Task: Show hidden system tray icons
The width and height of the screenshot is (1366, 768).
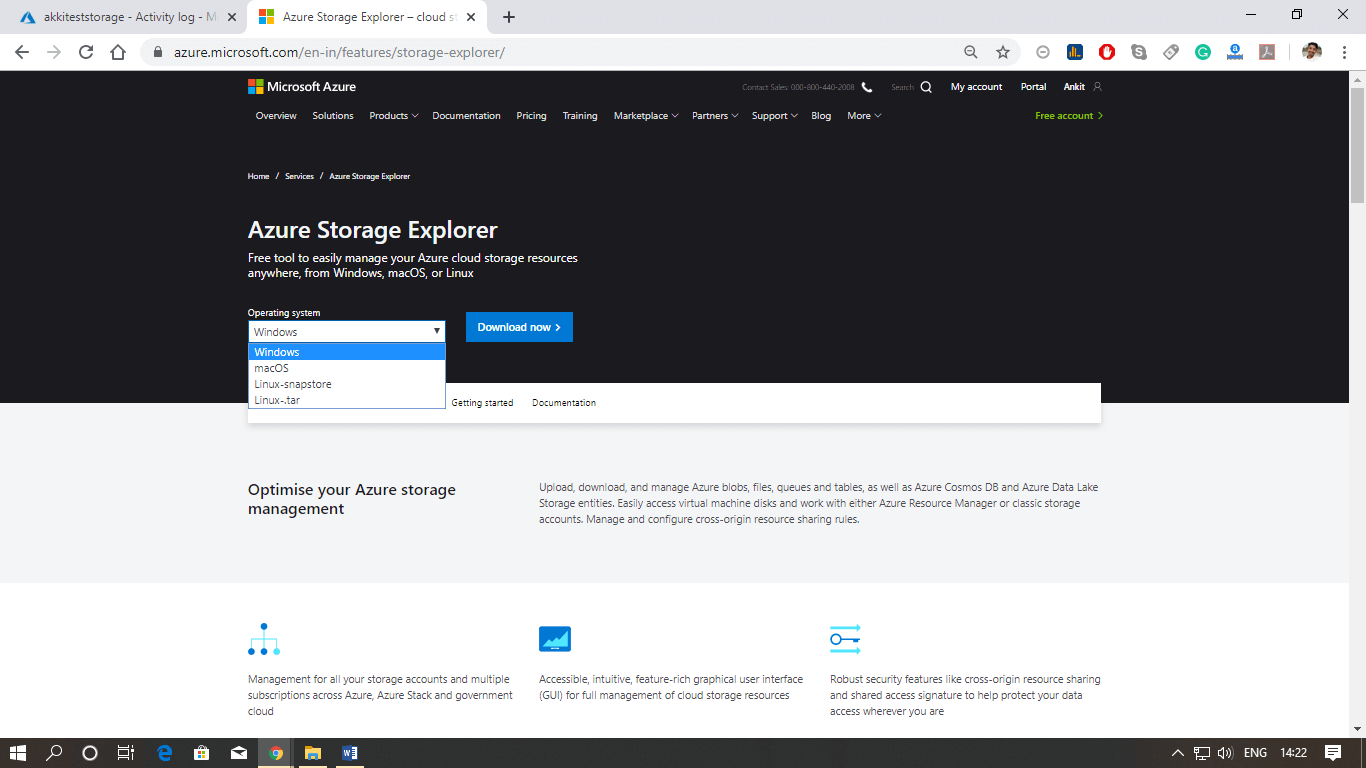Action: [x=1177, y=753]
